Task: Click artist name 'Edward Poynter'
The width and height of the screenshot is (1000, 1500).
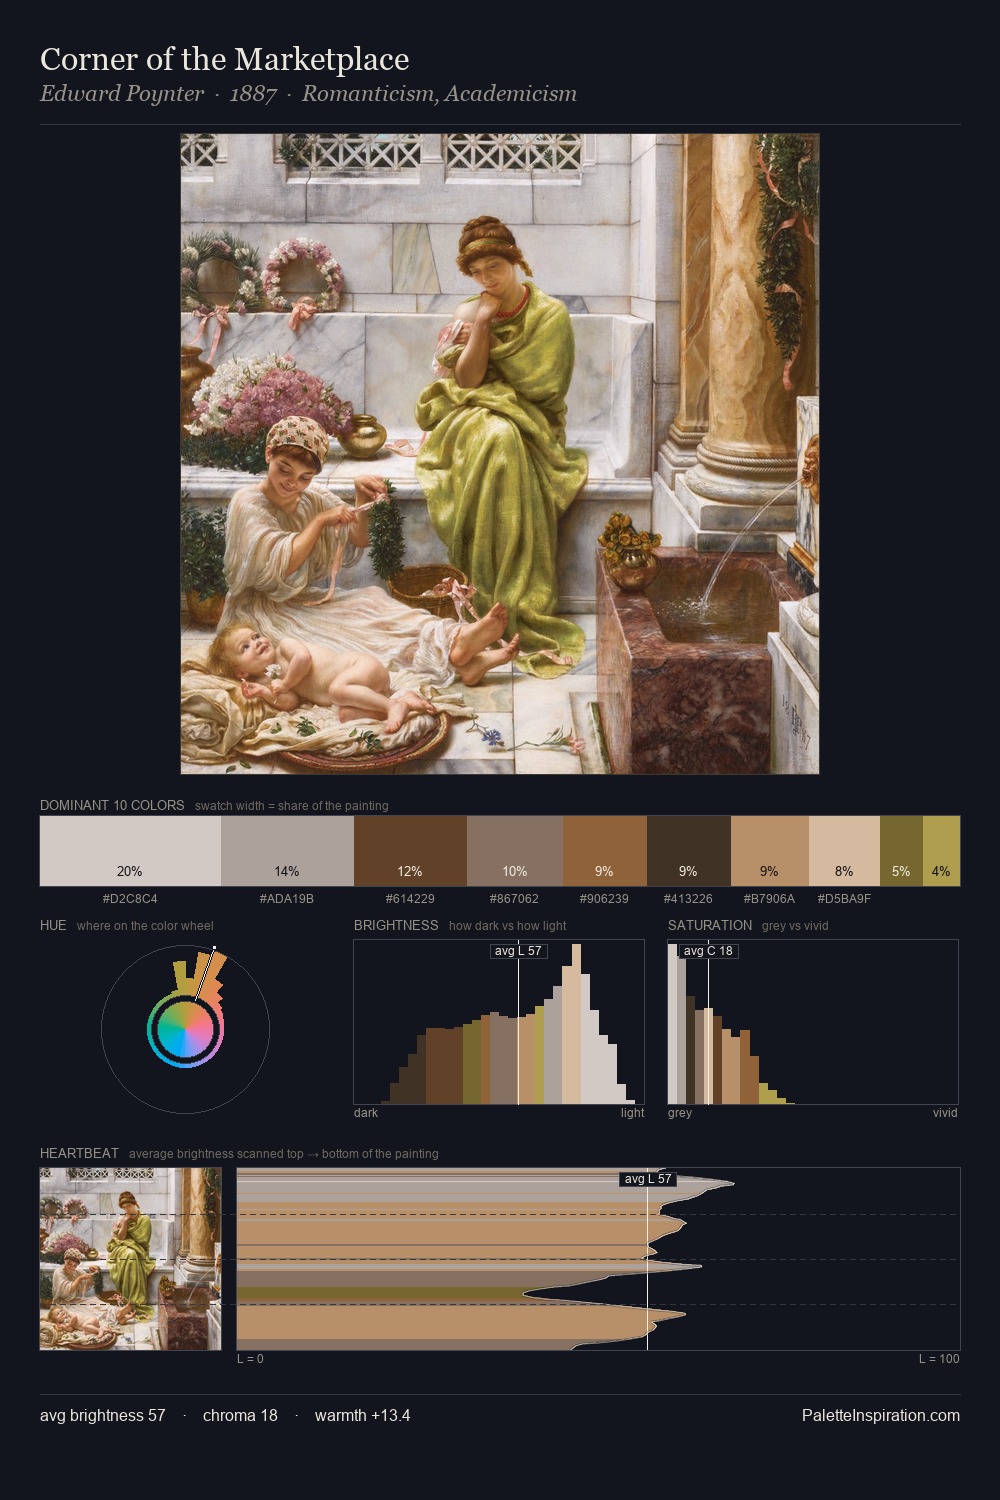Action: (x=122, y=94)
